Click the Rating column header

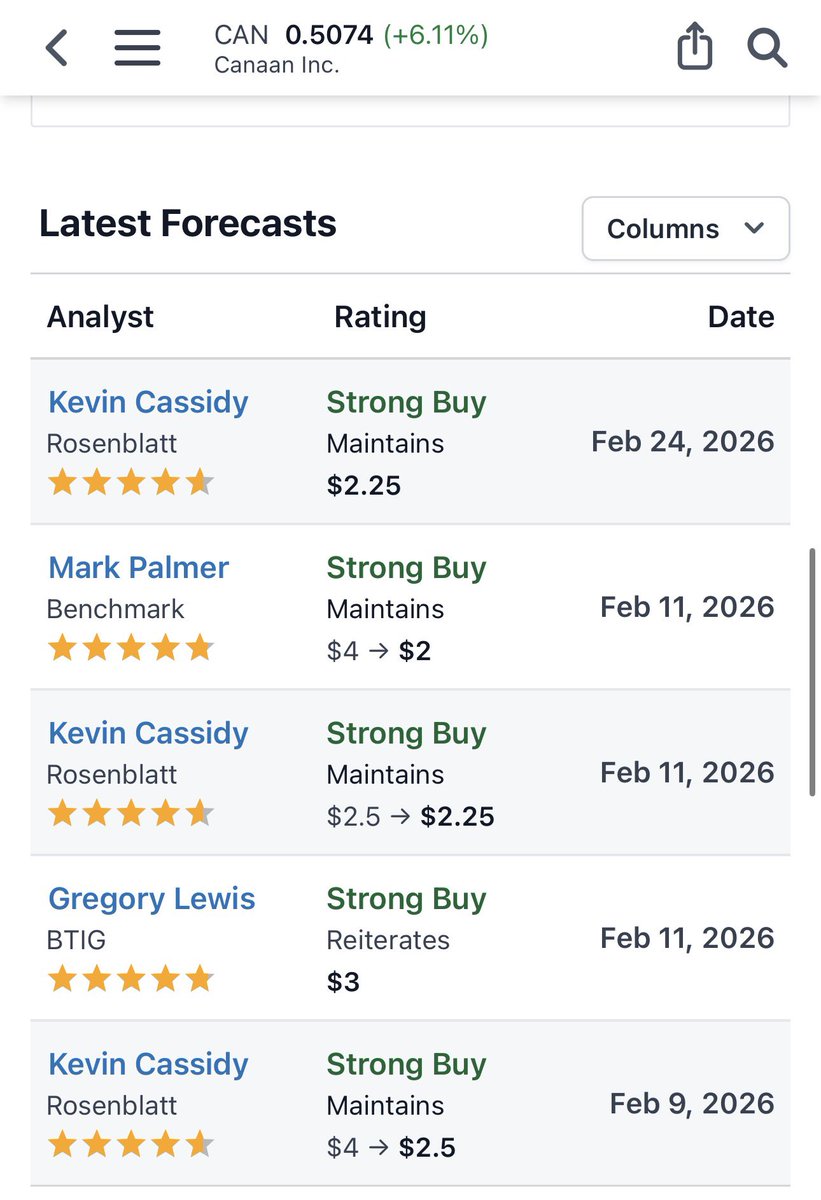pos(380,317)
